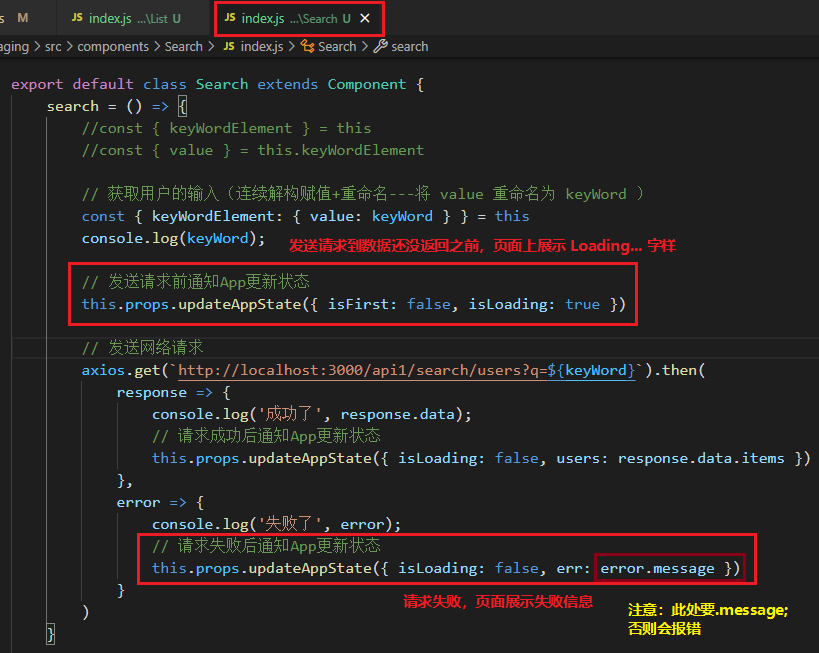Open the Search folder breadcrumb

183,46
